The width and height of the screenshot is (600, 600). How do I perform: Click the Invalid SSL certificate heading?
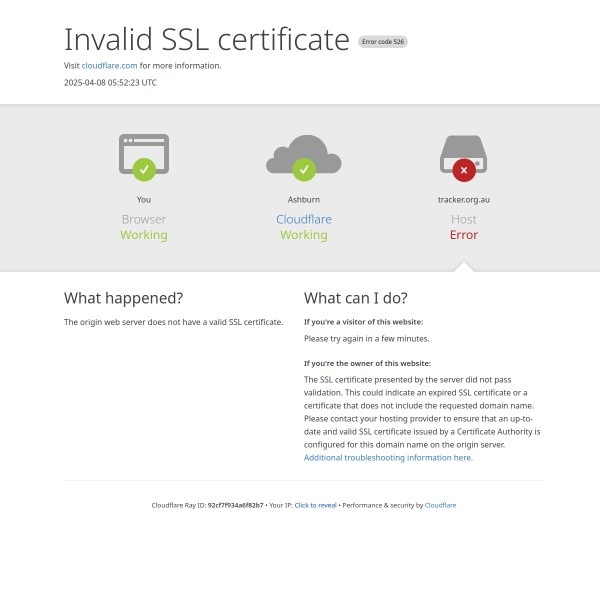tap(207, 40)
